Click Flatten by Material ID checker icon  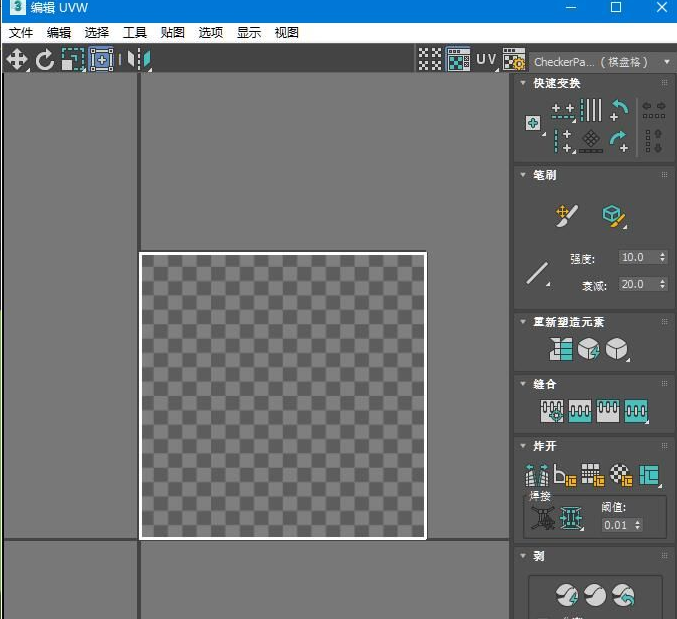(x=621, y=475)
